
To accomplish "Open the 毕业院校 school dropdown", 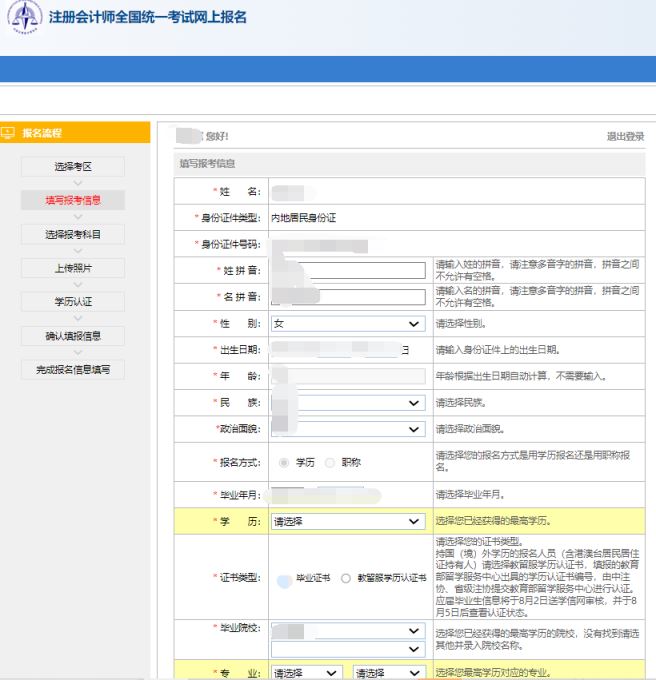I will pyautogui.click(x=347, y=631).
